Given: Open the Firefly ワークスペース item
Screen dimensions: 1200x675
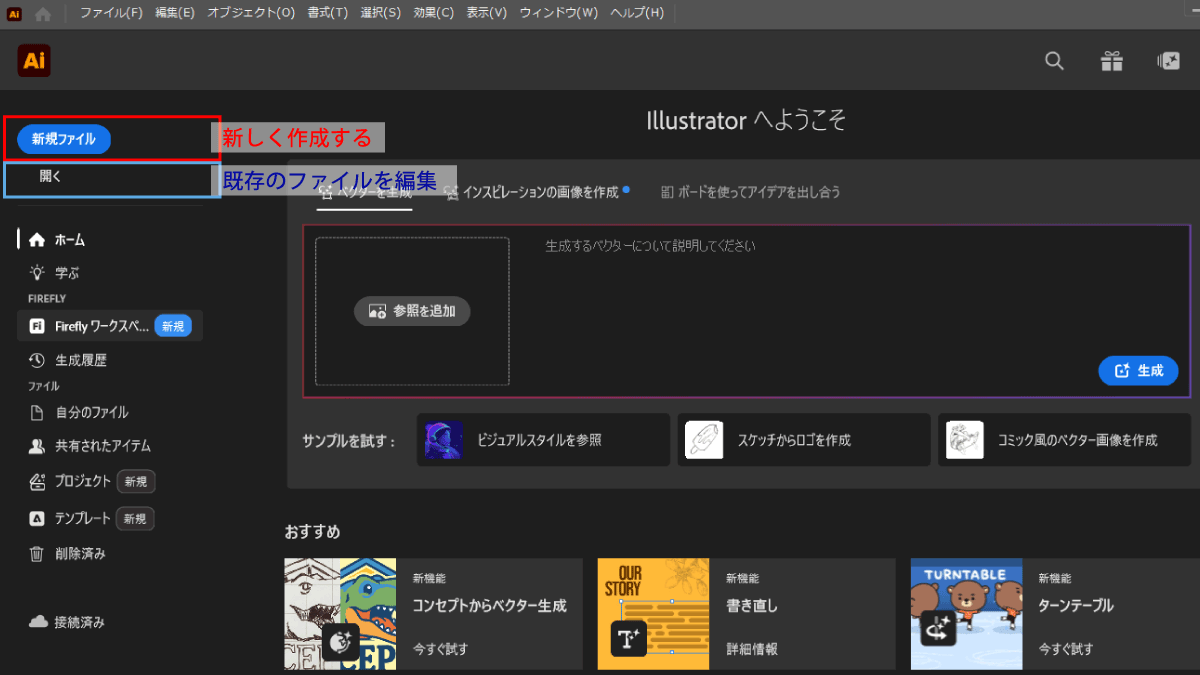Looking at the screenshot, I should pyautogui.click(x=110, y=326).
